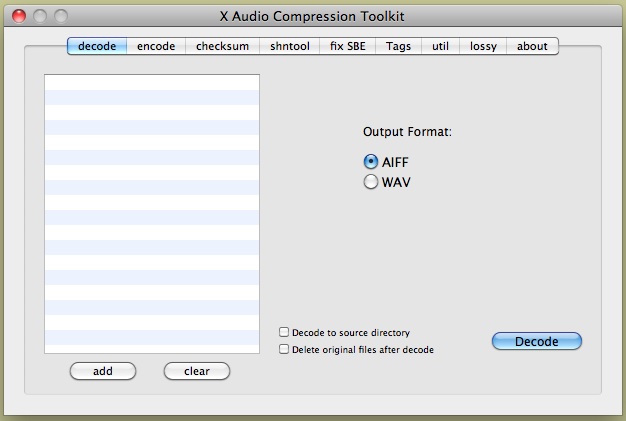The width and height of the screenshot is (626, 421).
Task: Go to the fix SBE tab
Action: coord(348,46)
